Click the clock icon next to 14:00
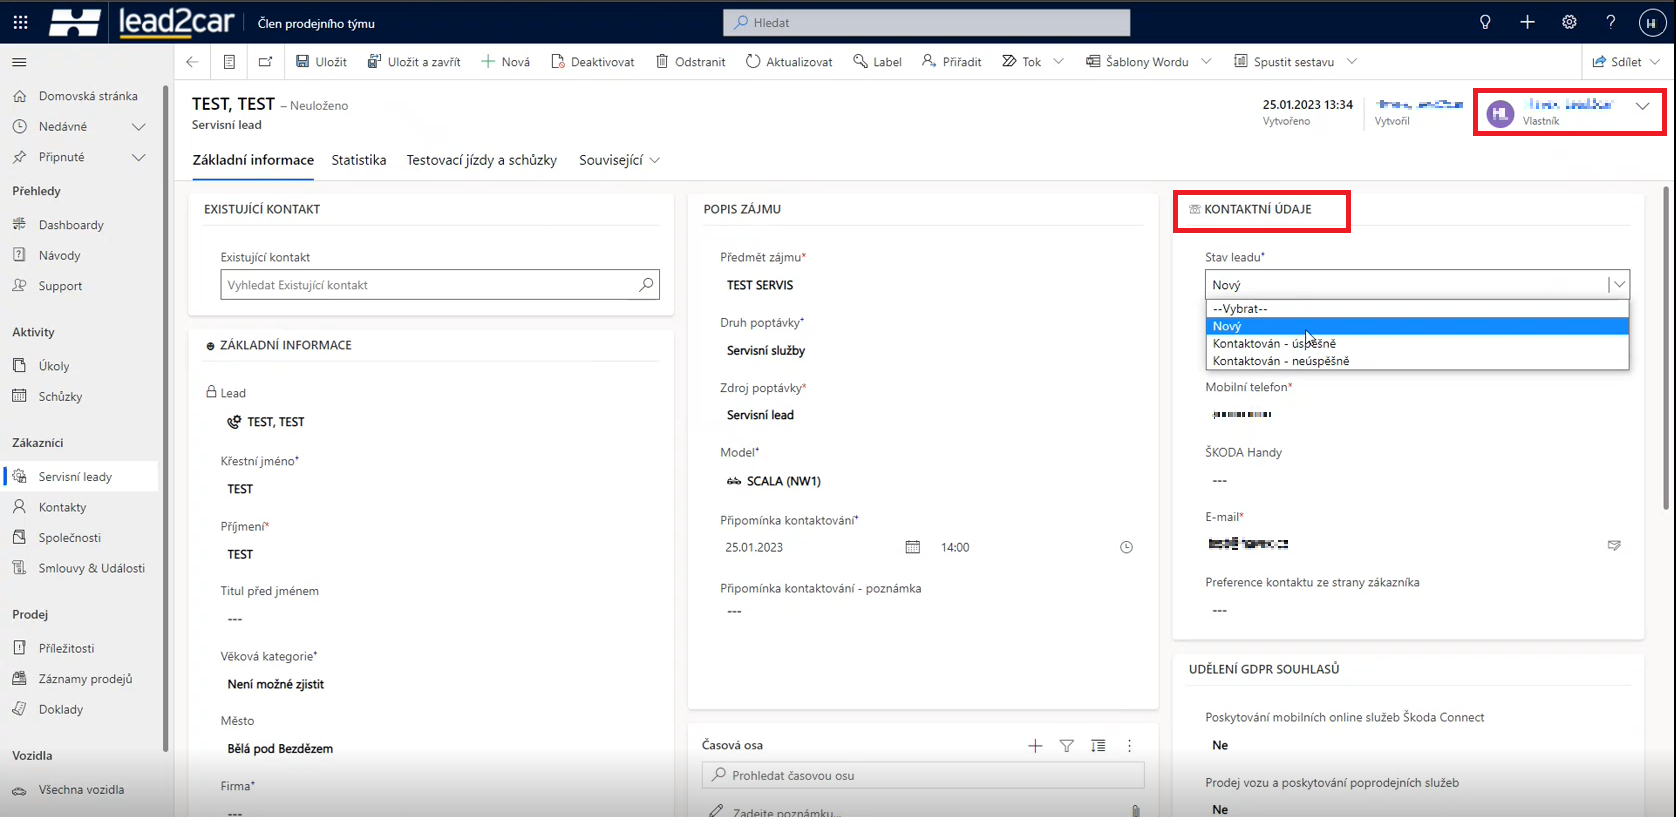Screen dimensions: 1676x817 pos(1126,547)
